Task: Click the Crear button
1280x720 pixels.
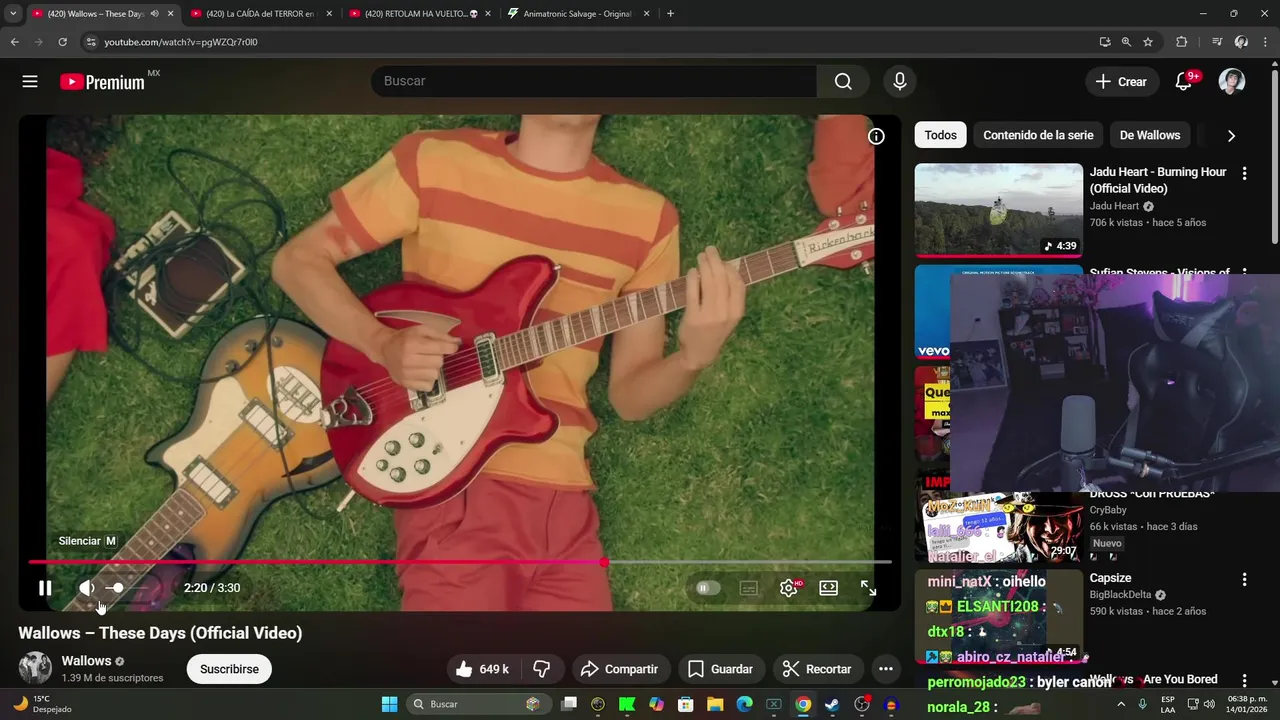Action: coord(1122,82)
